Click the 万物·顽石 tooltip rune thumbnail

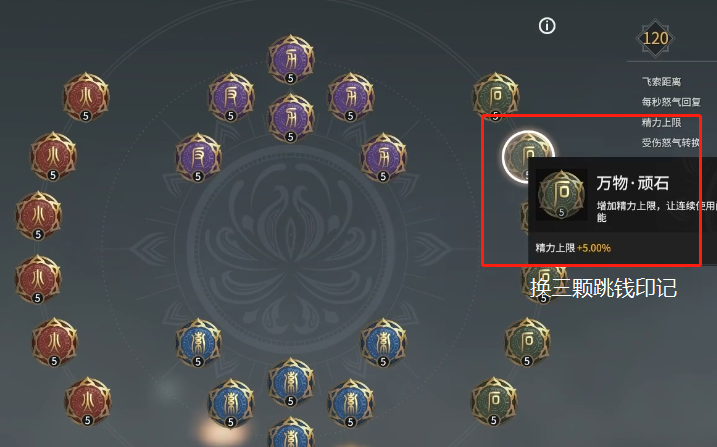(562, 195)
